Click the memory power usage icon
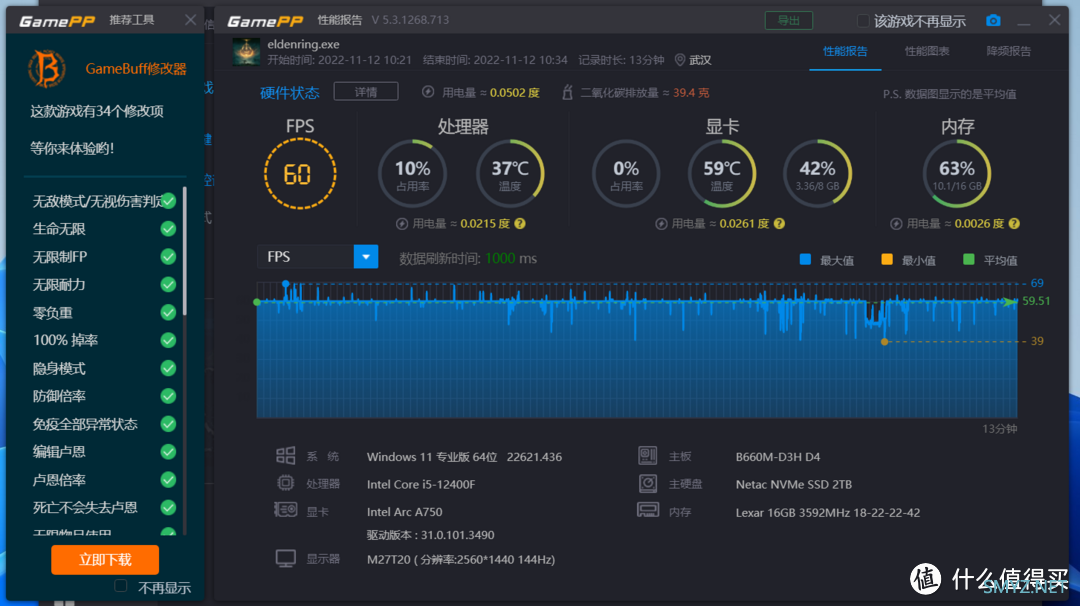 [896, 224]
